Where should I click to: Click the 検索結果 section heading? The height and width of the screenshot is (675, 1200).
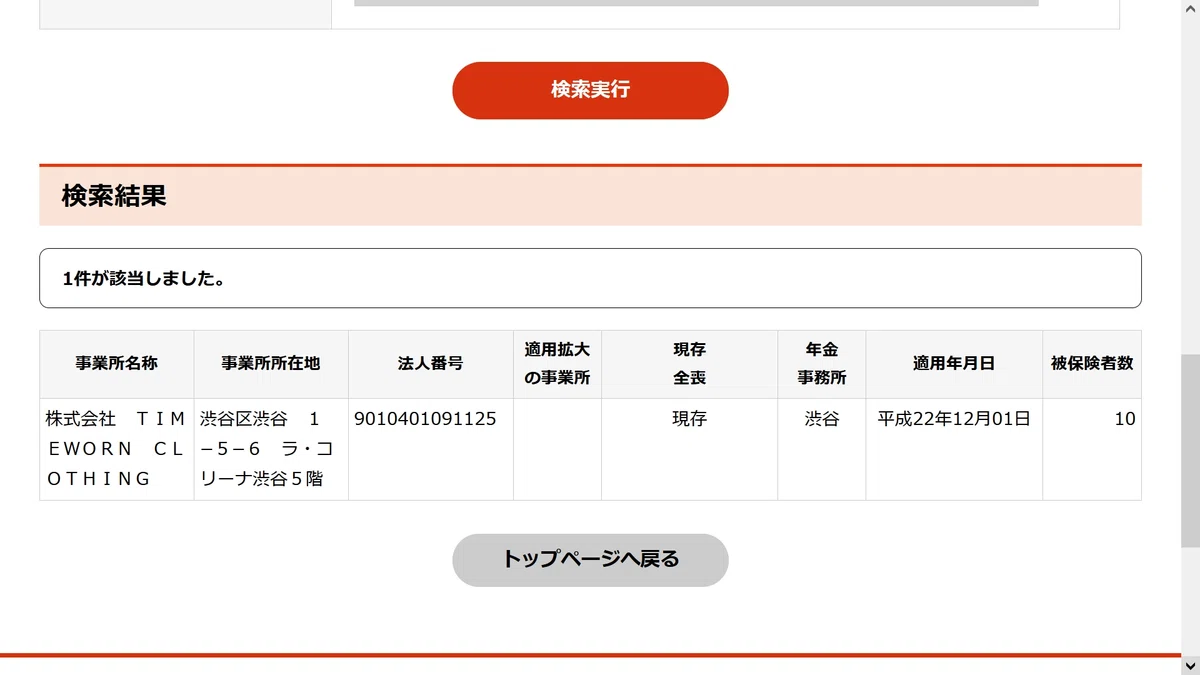[x=114, y=196]
